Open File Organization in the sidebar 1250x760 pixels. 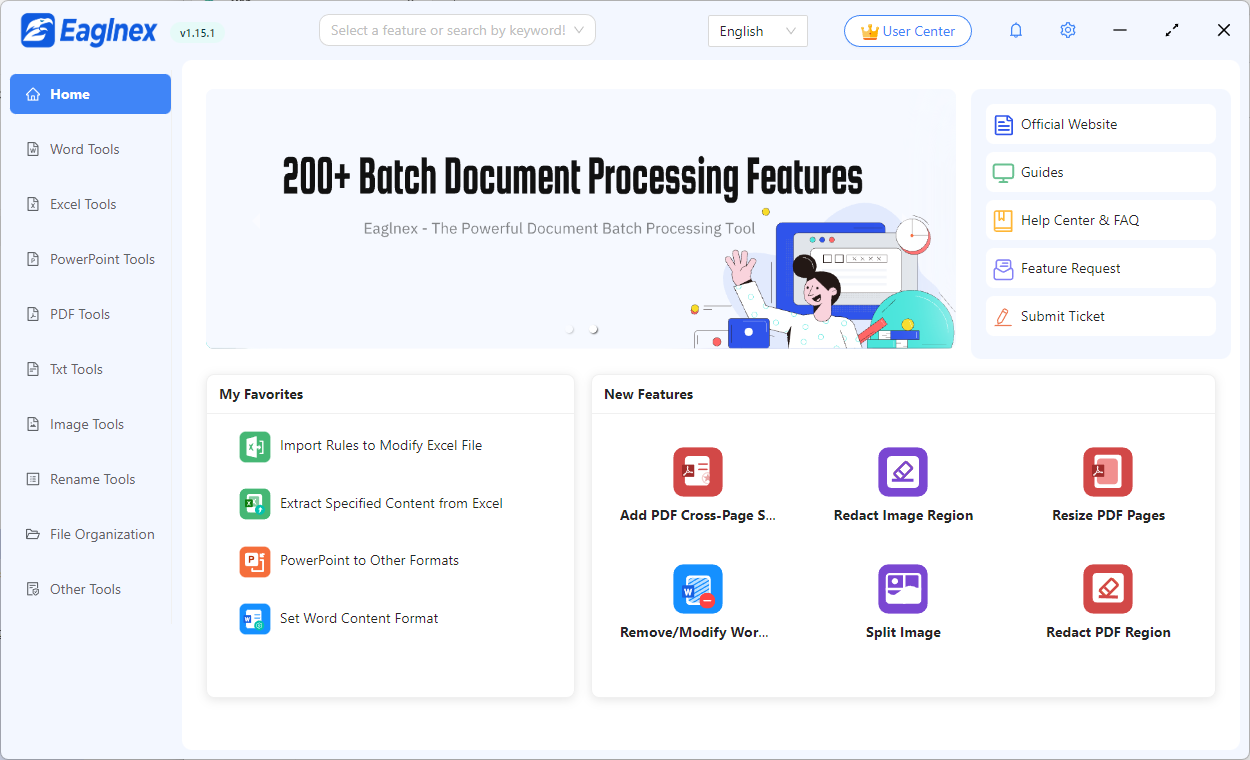(x=90, y=534)
